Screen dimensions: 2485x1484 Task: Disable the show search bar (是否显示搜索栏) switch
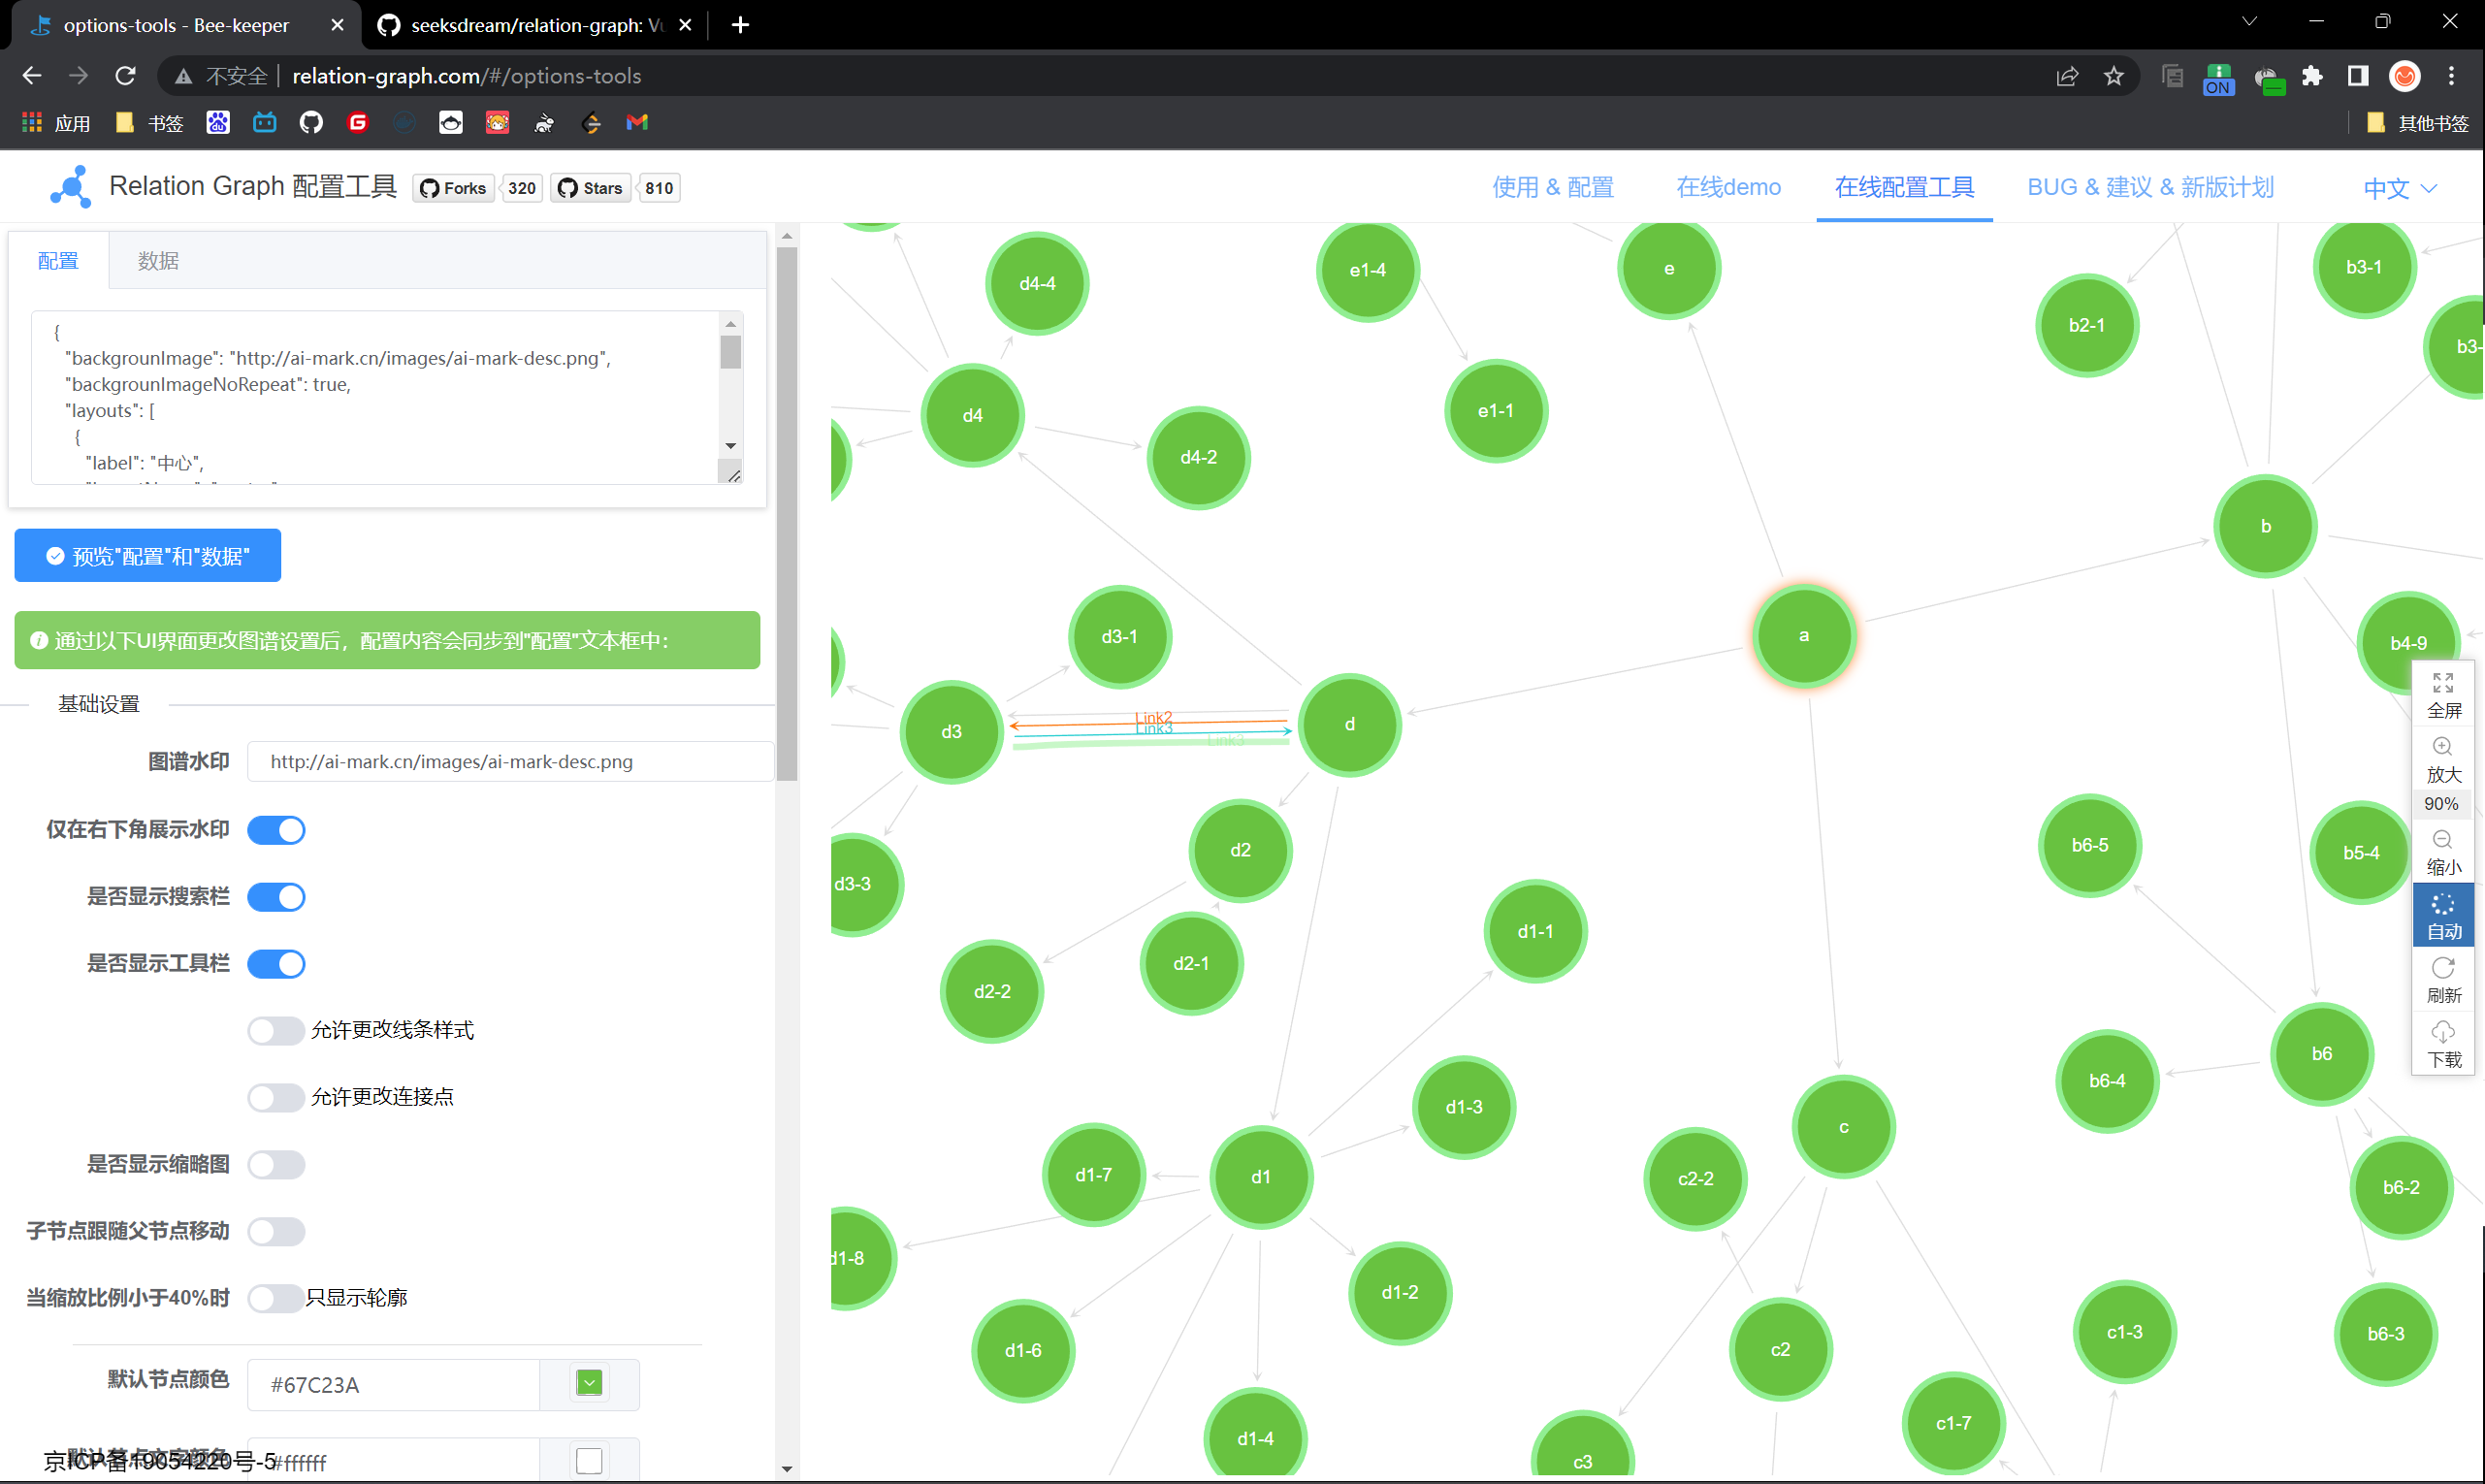[x=276, y=897]
